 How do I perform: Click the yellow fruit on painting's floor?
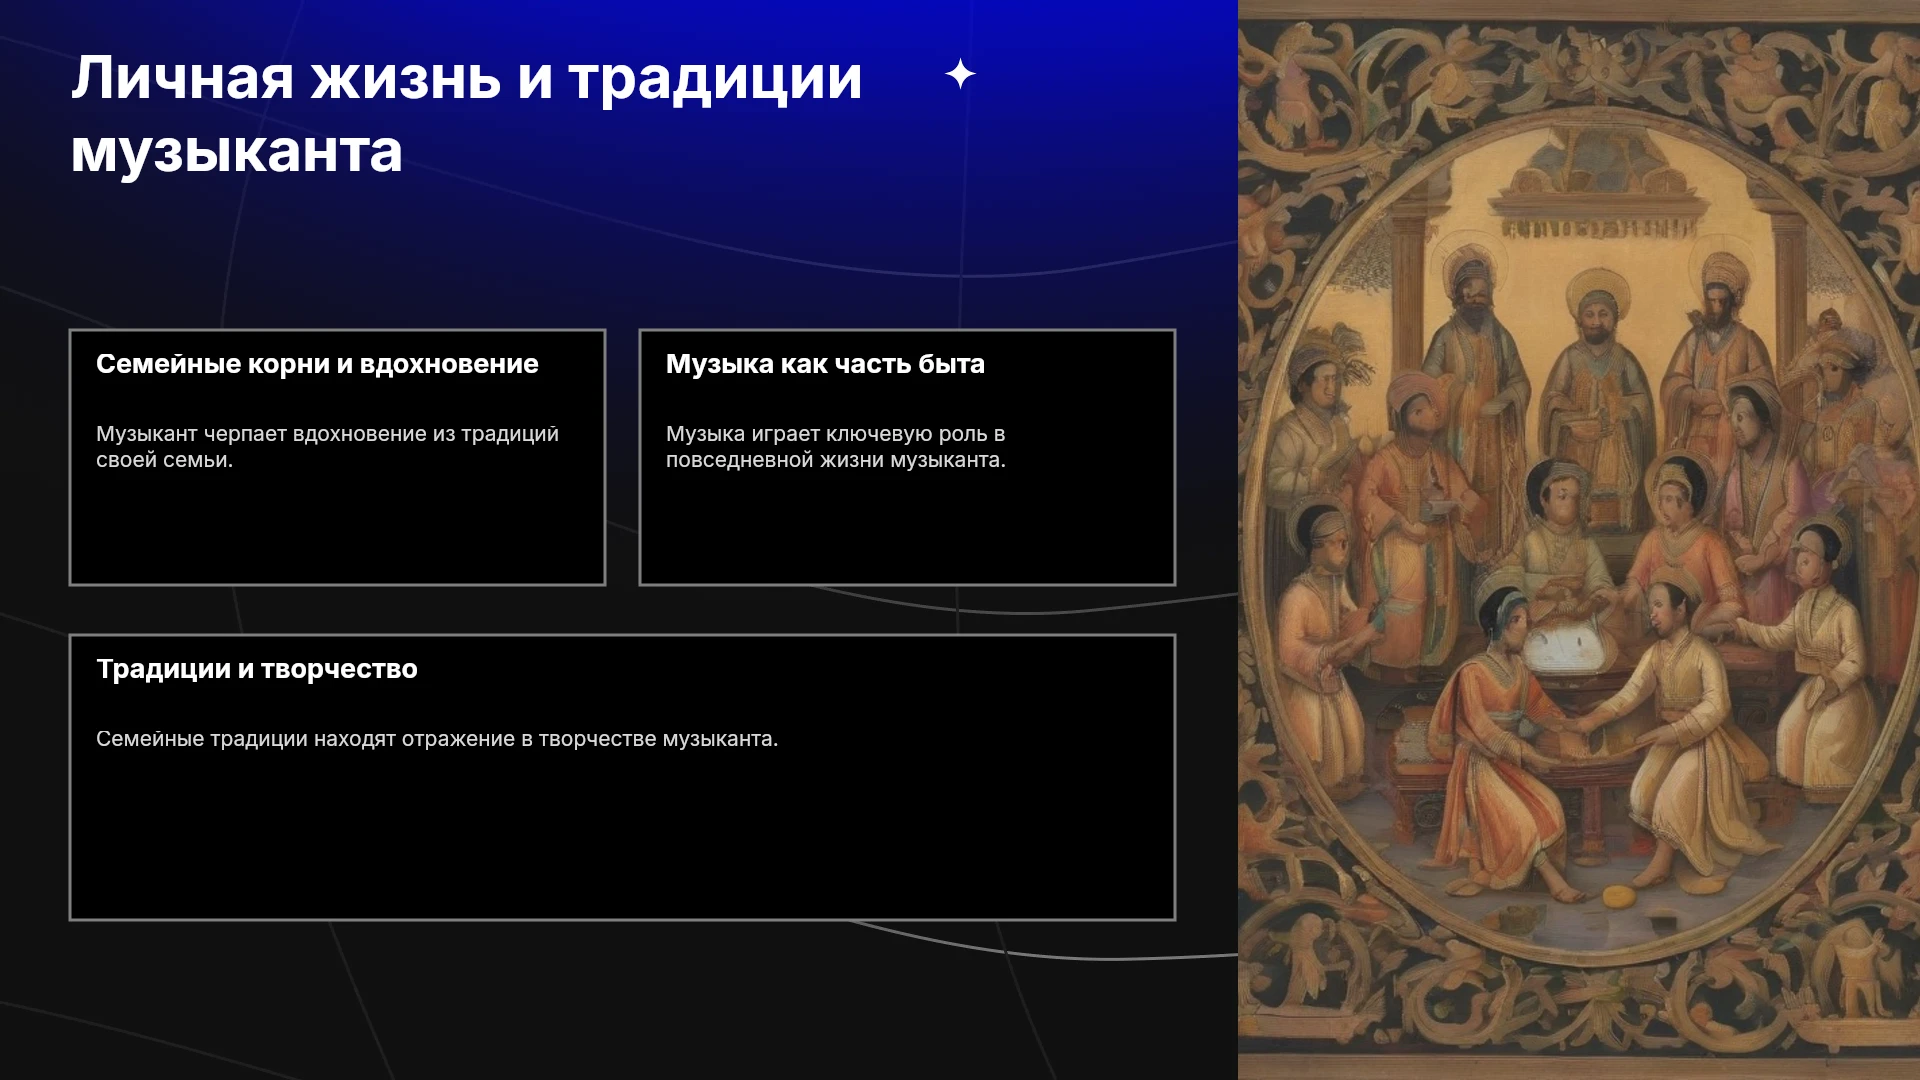(x=1617, y=896)
